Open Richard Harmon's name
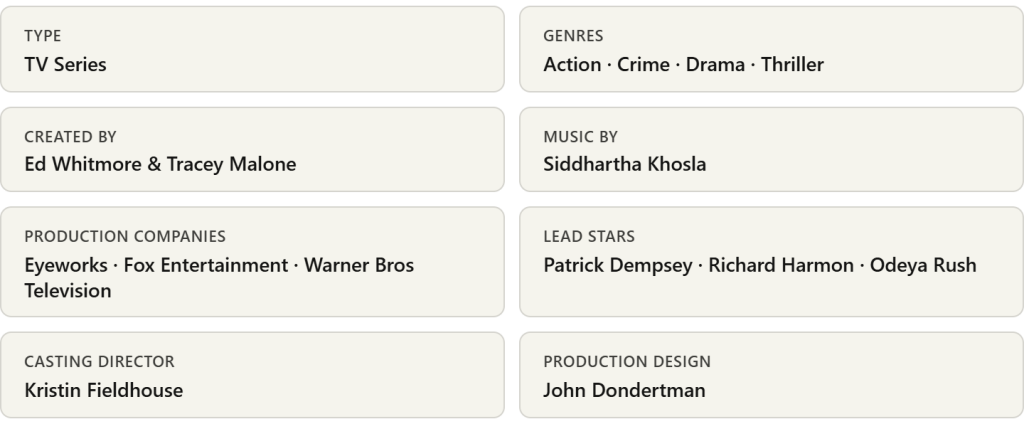1024x424 pixels. pyautogui.click(x=777, y=266)
